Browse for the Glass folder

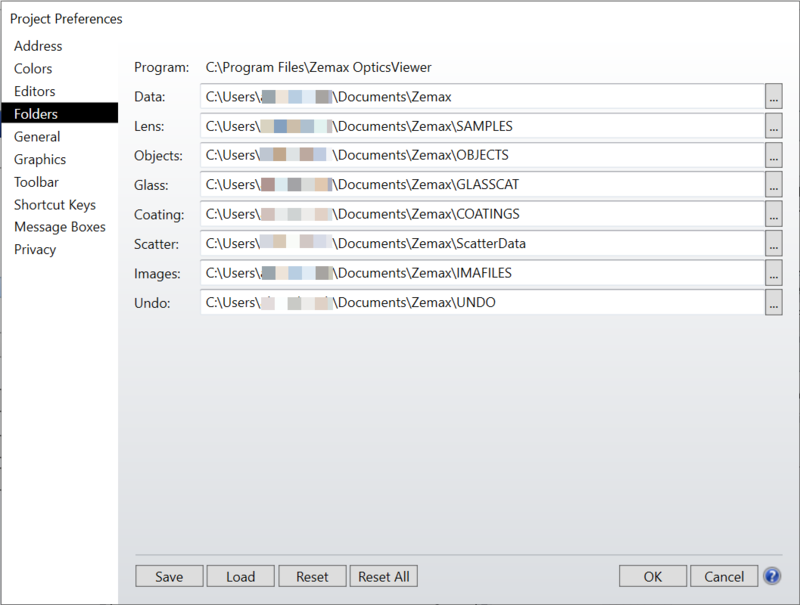(773, 185)
